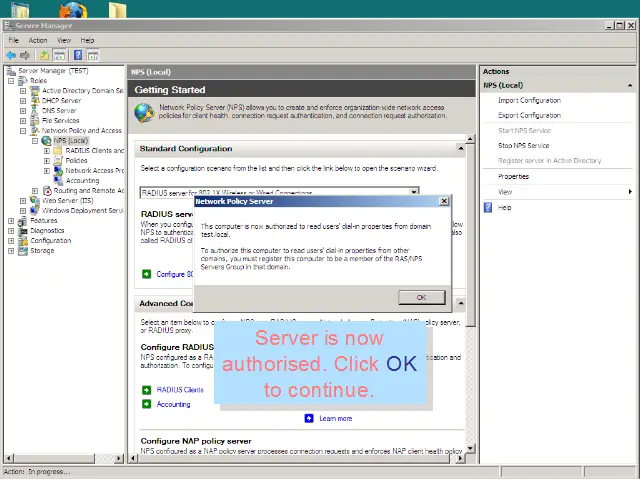Click the content pane horizontal scrollbar left arrow

click(132, 458)
